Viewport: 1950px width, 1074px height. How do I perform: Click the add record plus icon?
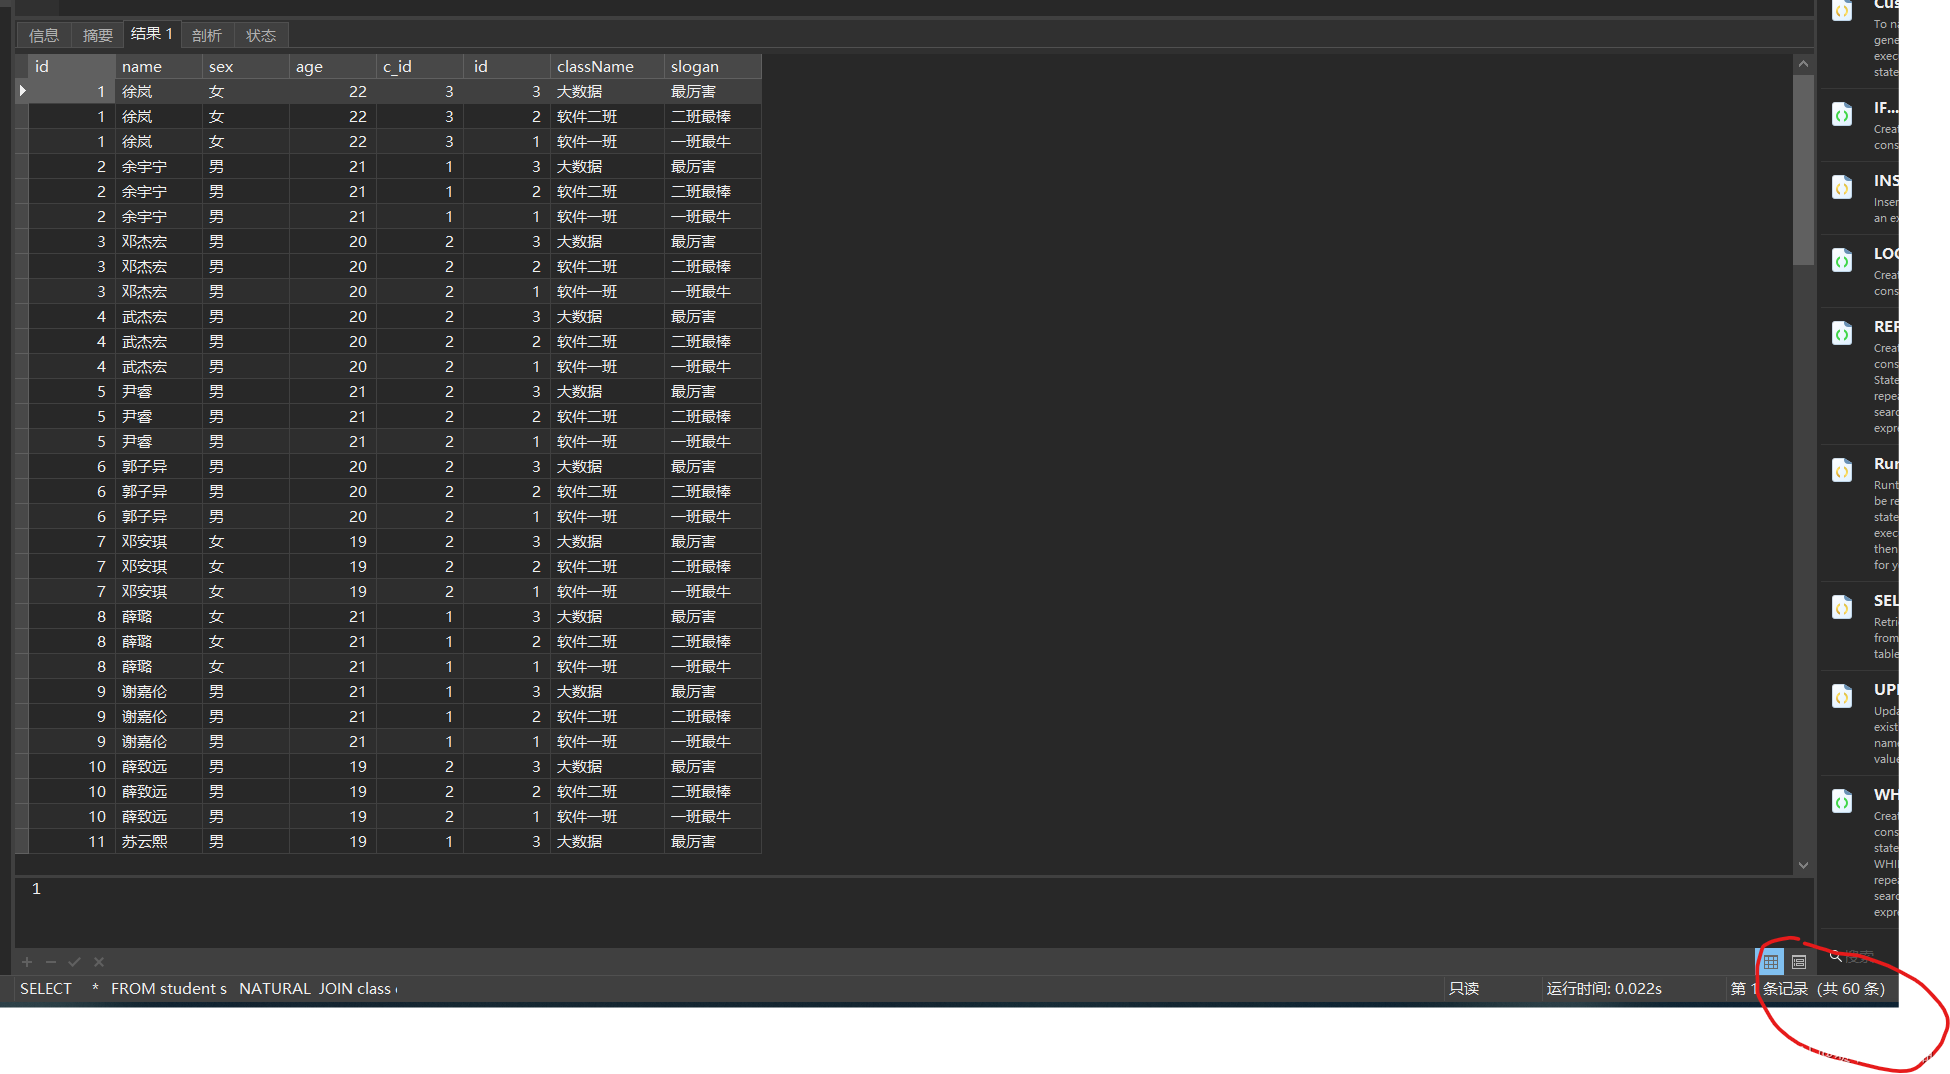27,962
